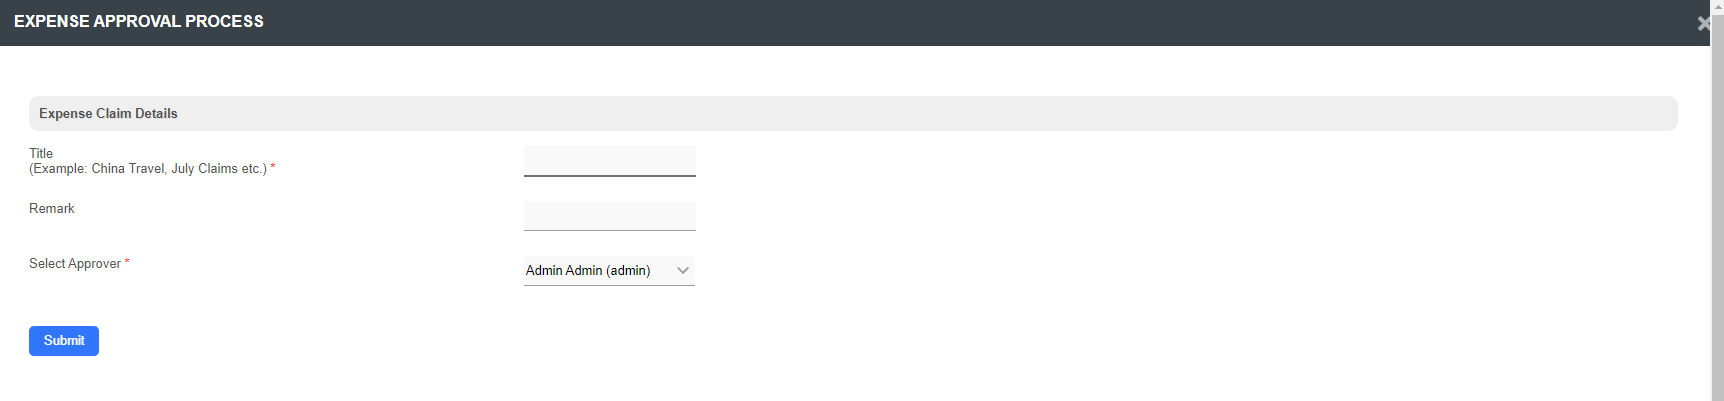The image size is (1724, 401).
Task: Click the Expense Claim Details section header
Action: point(108,114)
